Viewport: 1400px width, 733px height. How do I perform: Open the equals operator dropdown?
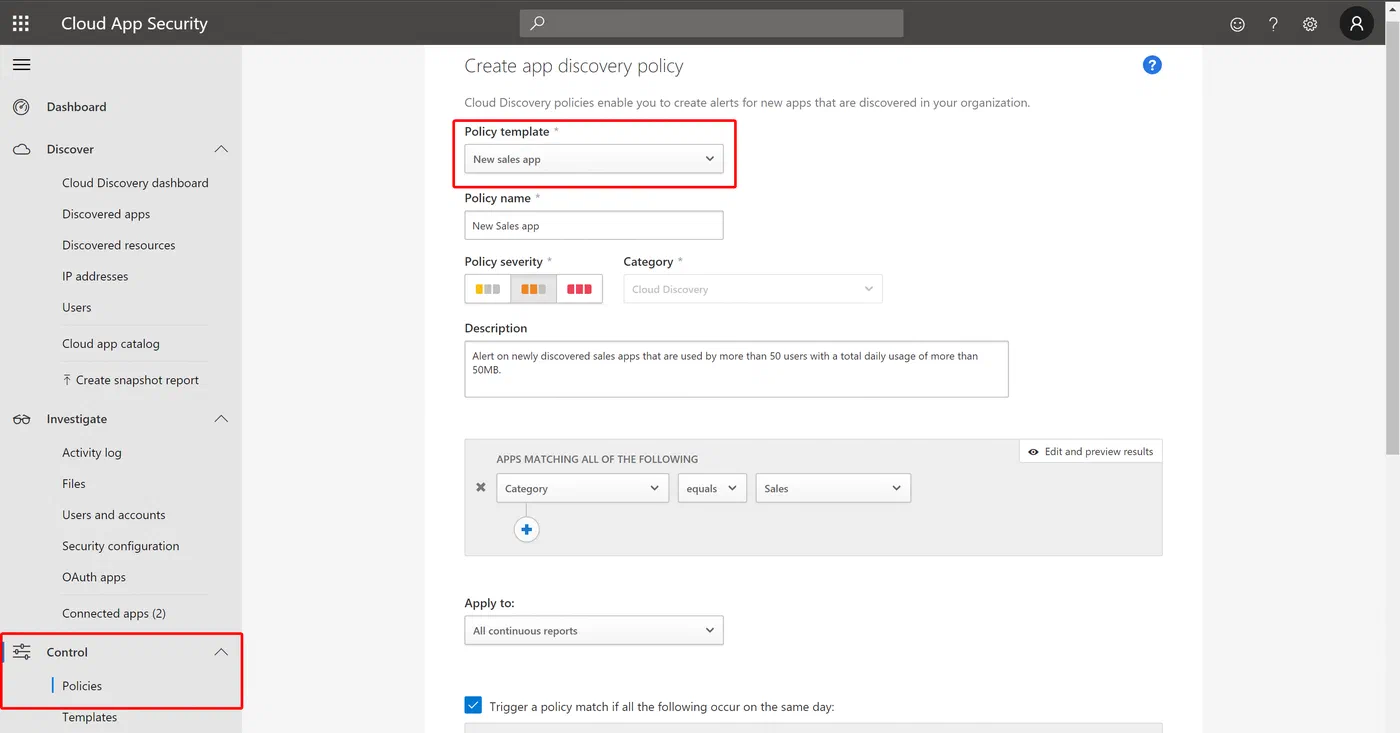click(712, 488)
